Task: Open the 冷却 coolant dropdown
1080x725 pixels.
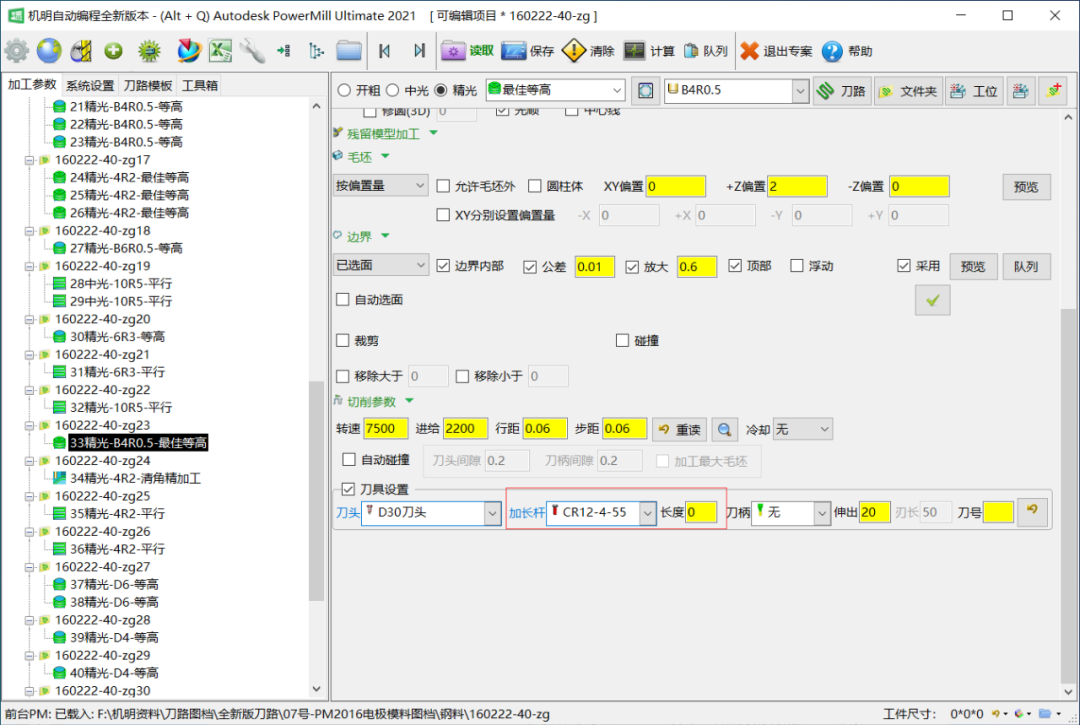Action: click(x=823, y=429)
